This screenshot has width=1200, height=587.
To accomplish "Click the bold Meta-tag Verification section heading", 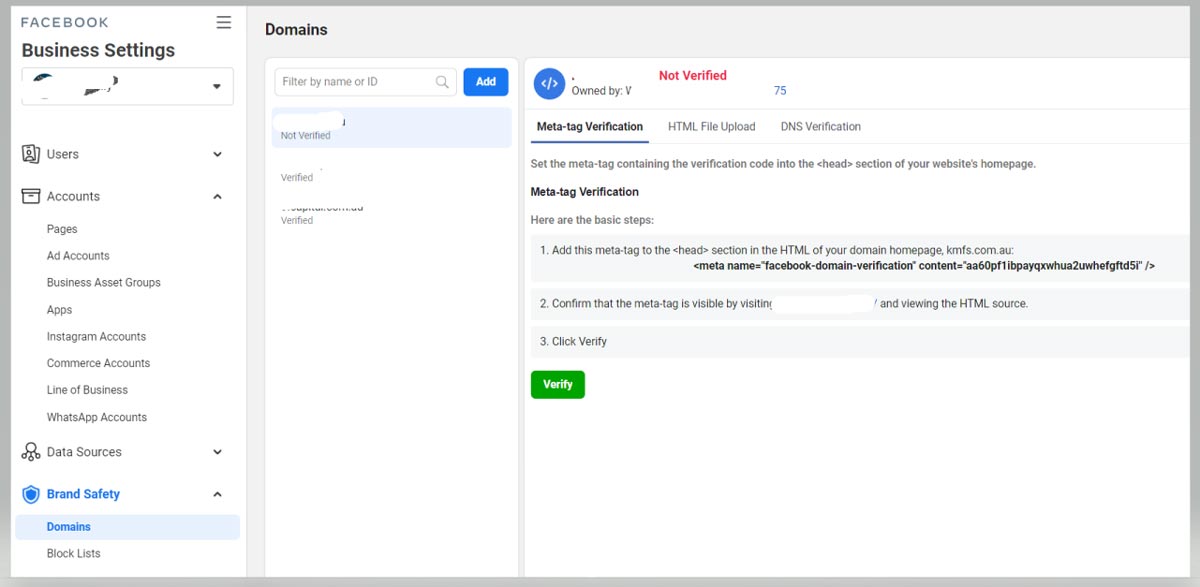I will (584, 191).
